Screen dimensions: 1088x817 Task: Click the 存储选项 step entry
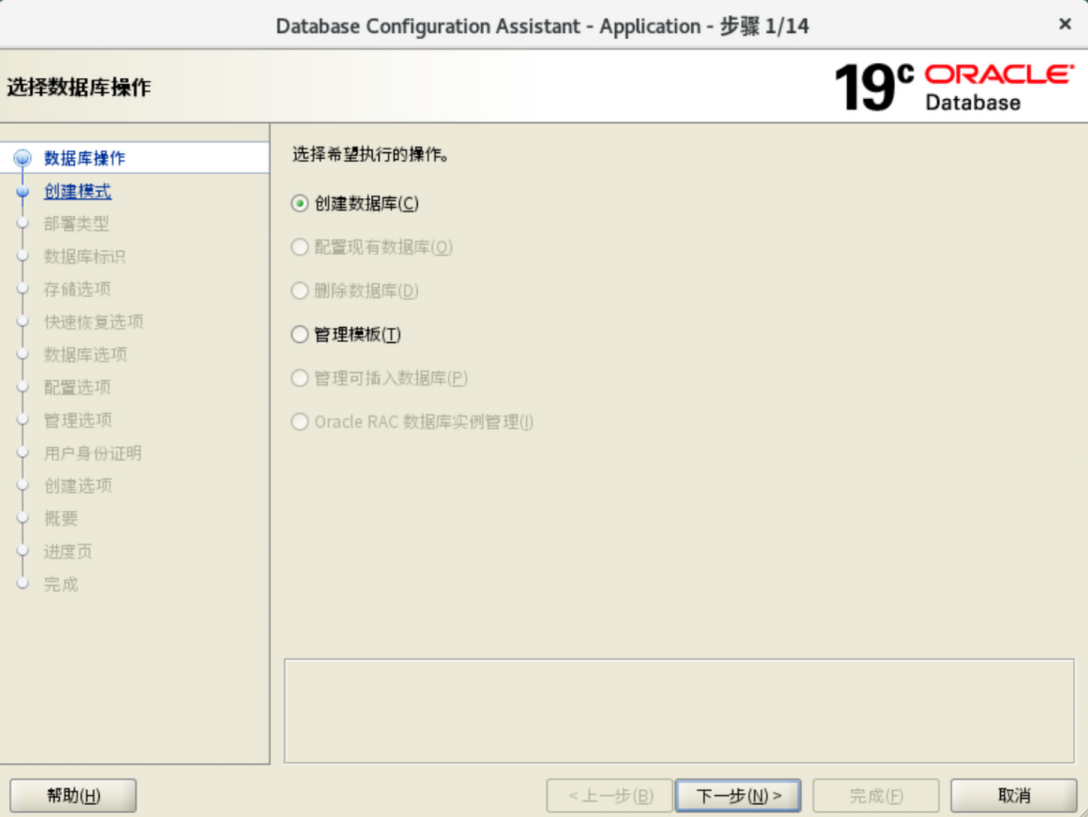click(77, 289)
